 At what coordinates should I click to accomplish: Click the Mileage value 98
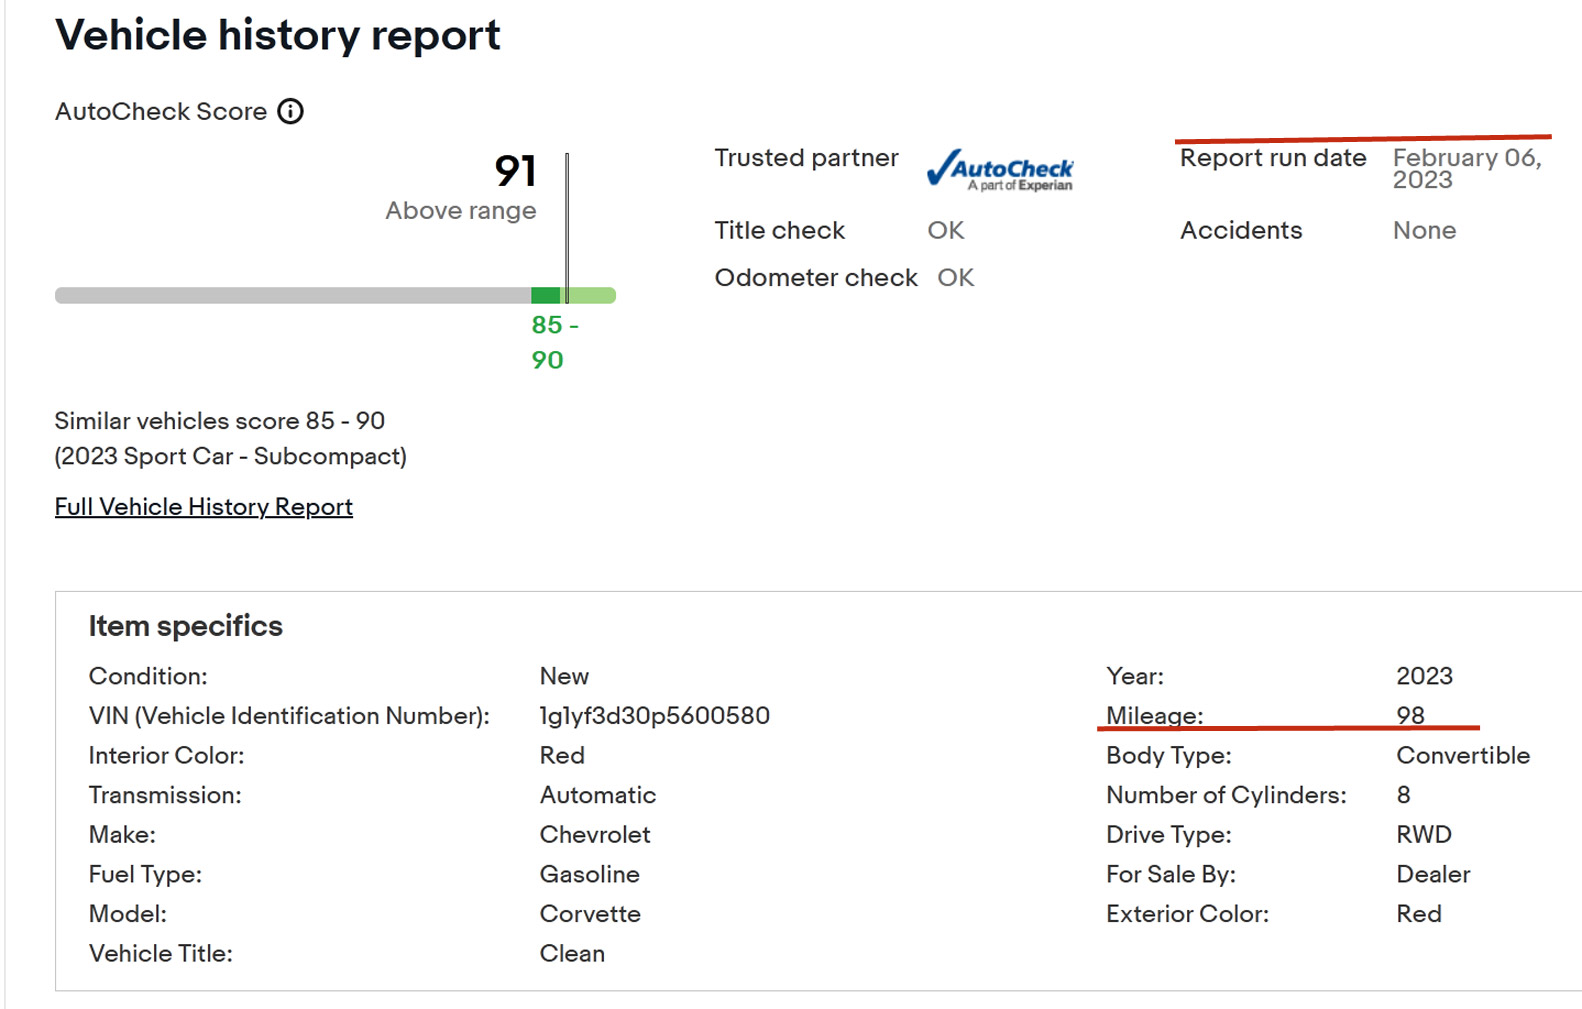click(x=1410, y=715)
